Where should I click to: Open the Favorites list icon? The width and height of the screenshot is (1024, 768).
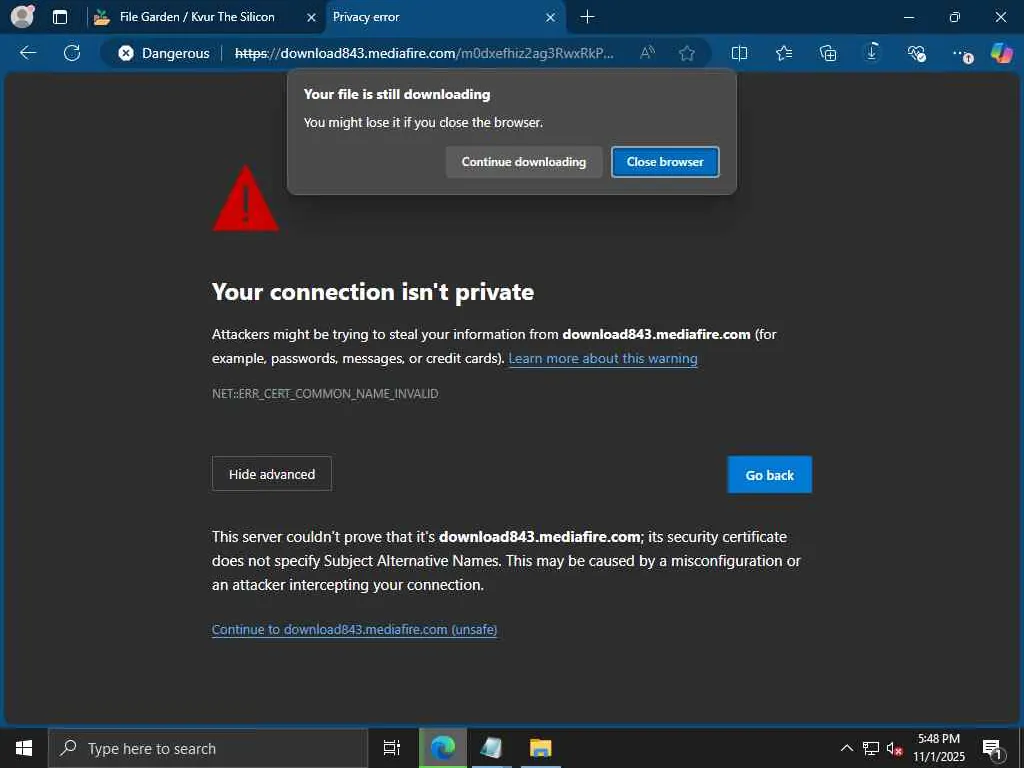[784, 53]
